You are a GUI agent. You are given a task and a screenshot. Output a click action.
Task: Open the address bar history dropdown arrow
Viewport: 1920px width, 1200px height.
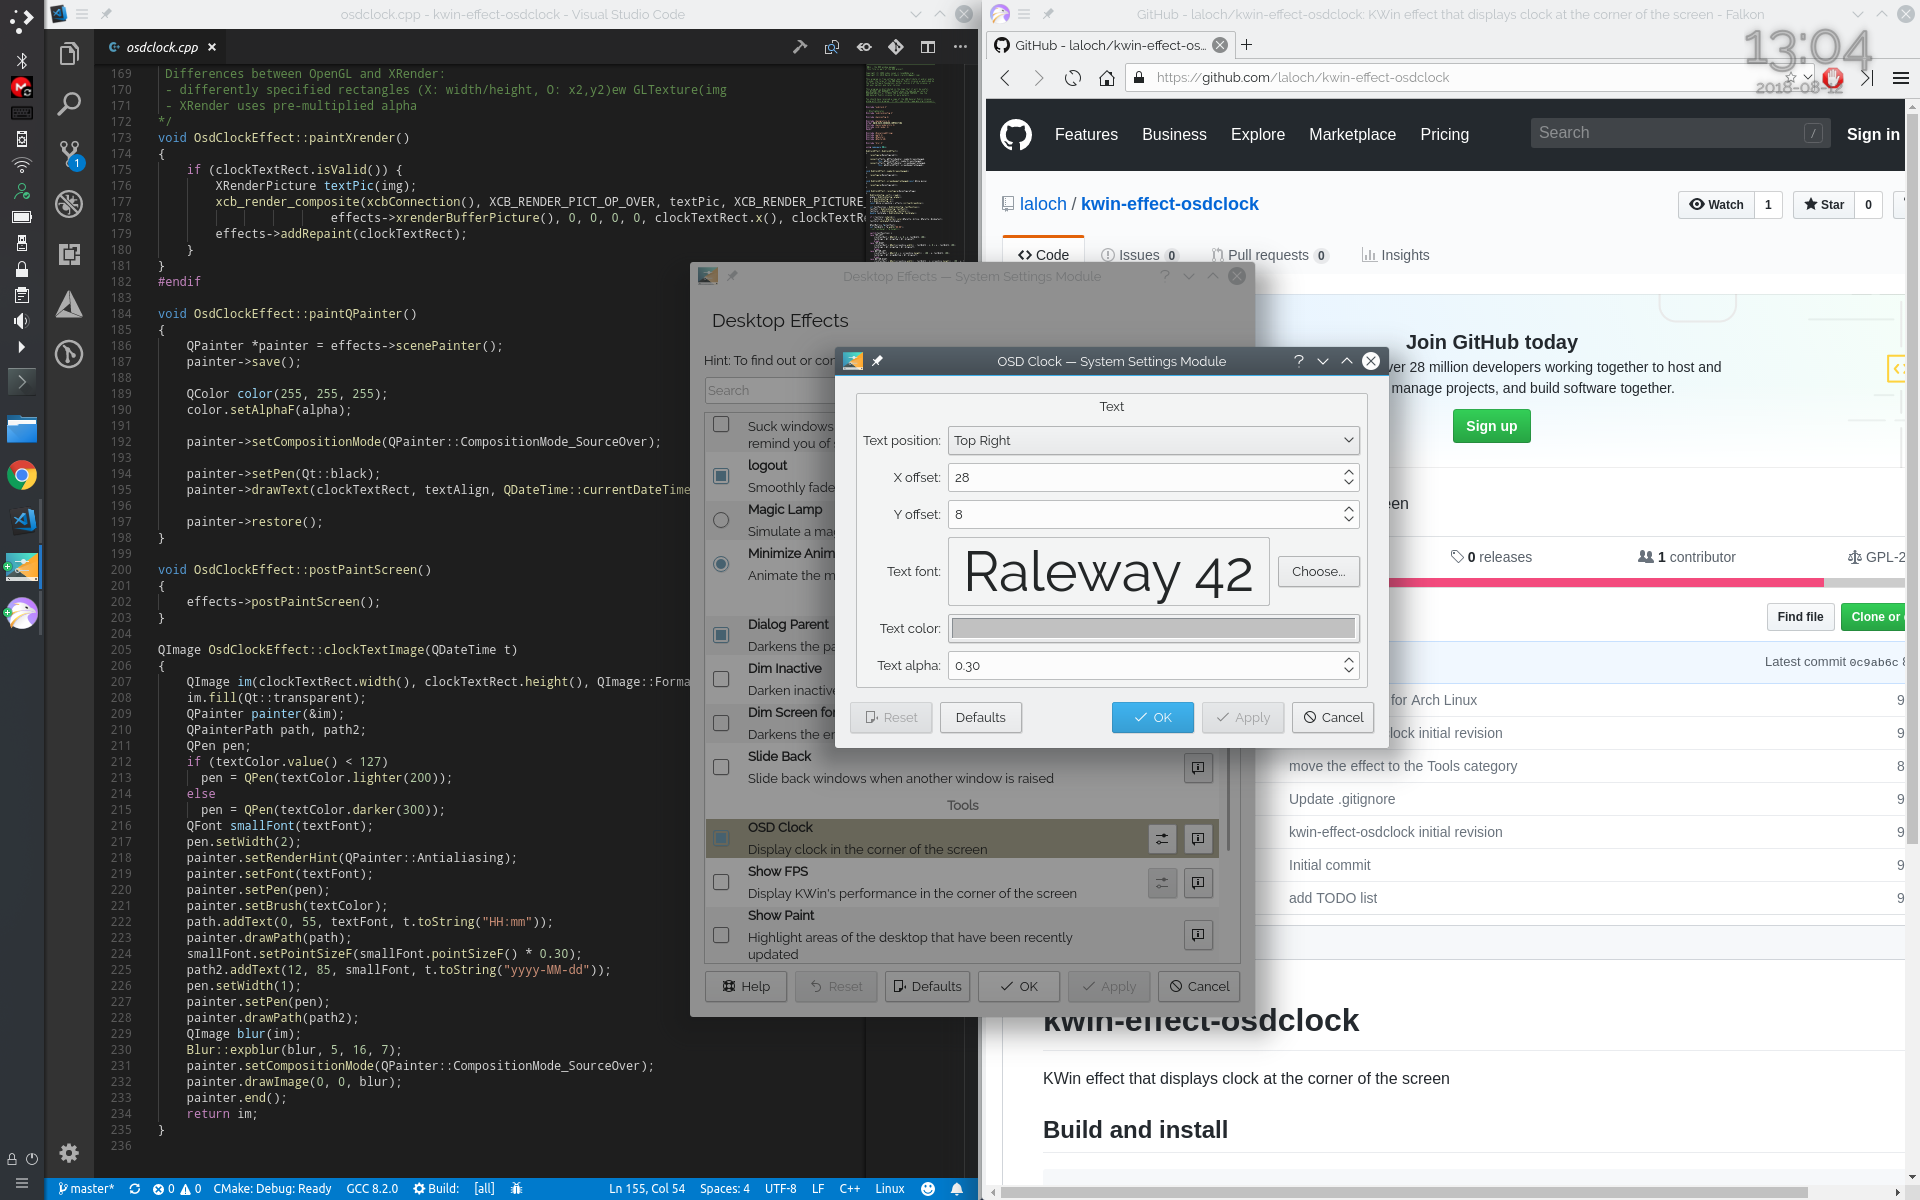click(x=1808, y=77)
